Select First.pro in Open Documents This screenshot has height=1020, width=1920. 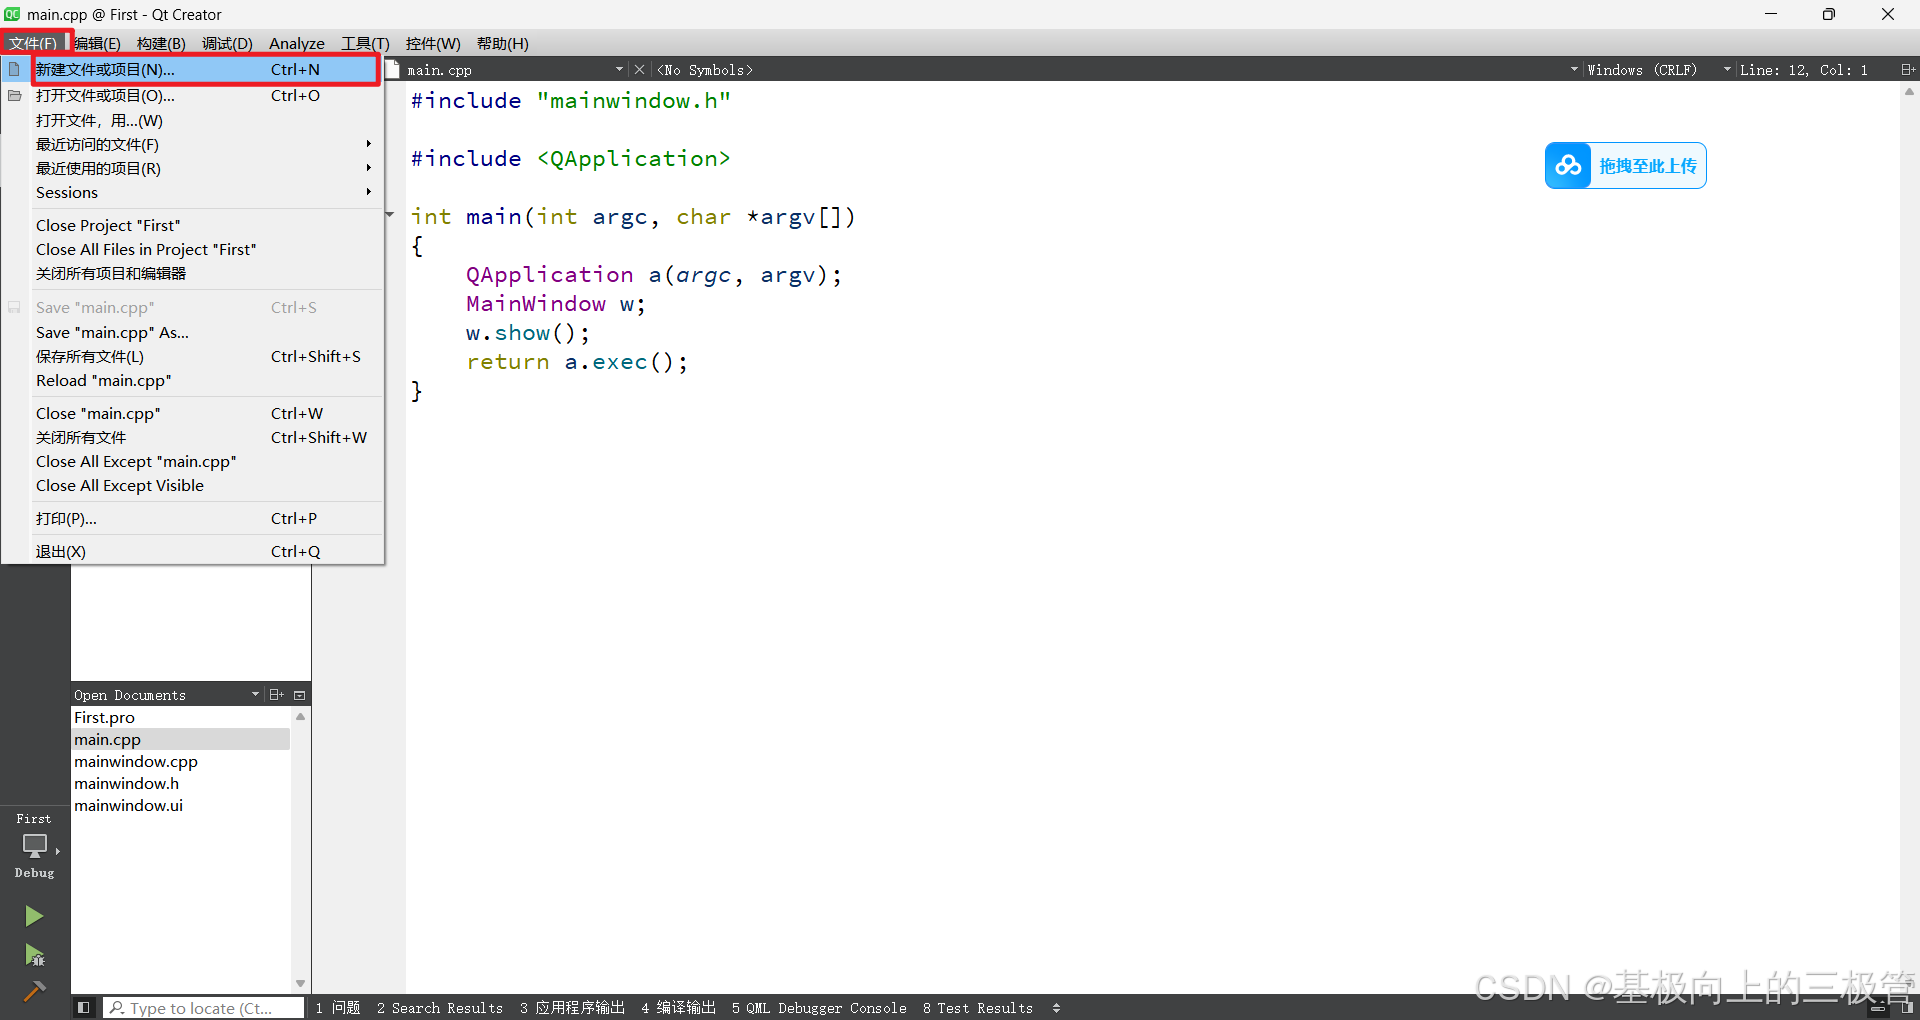180,717
